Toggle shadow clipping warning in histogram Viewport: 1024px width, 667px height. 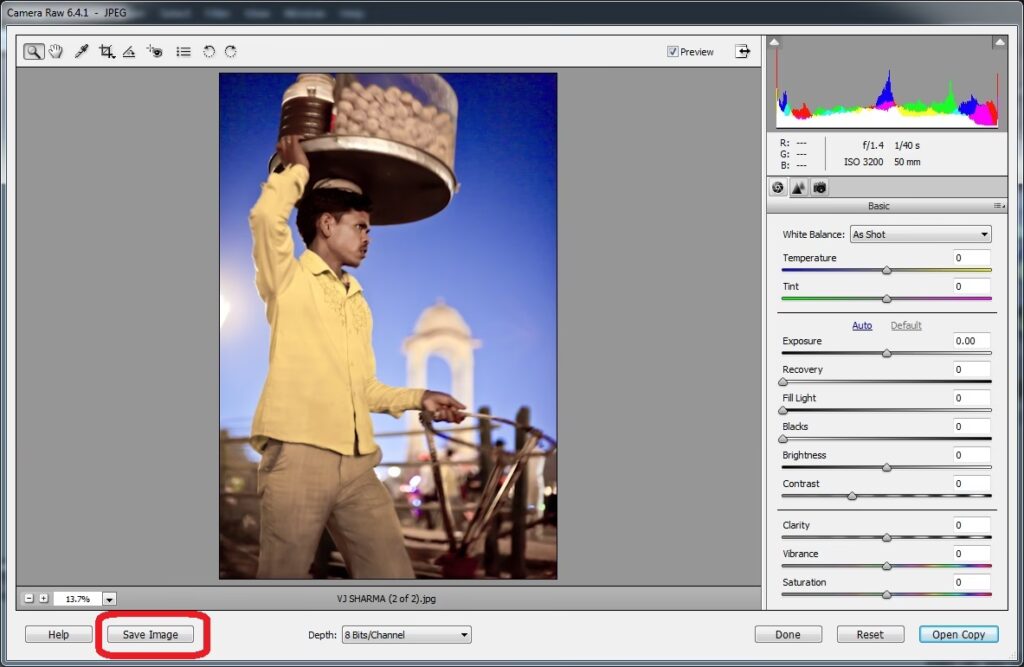(x=774, y=42)
